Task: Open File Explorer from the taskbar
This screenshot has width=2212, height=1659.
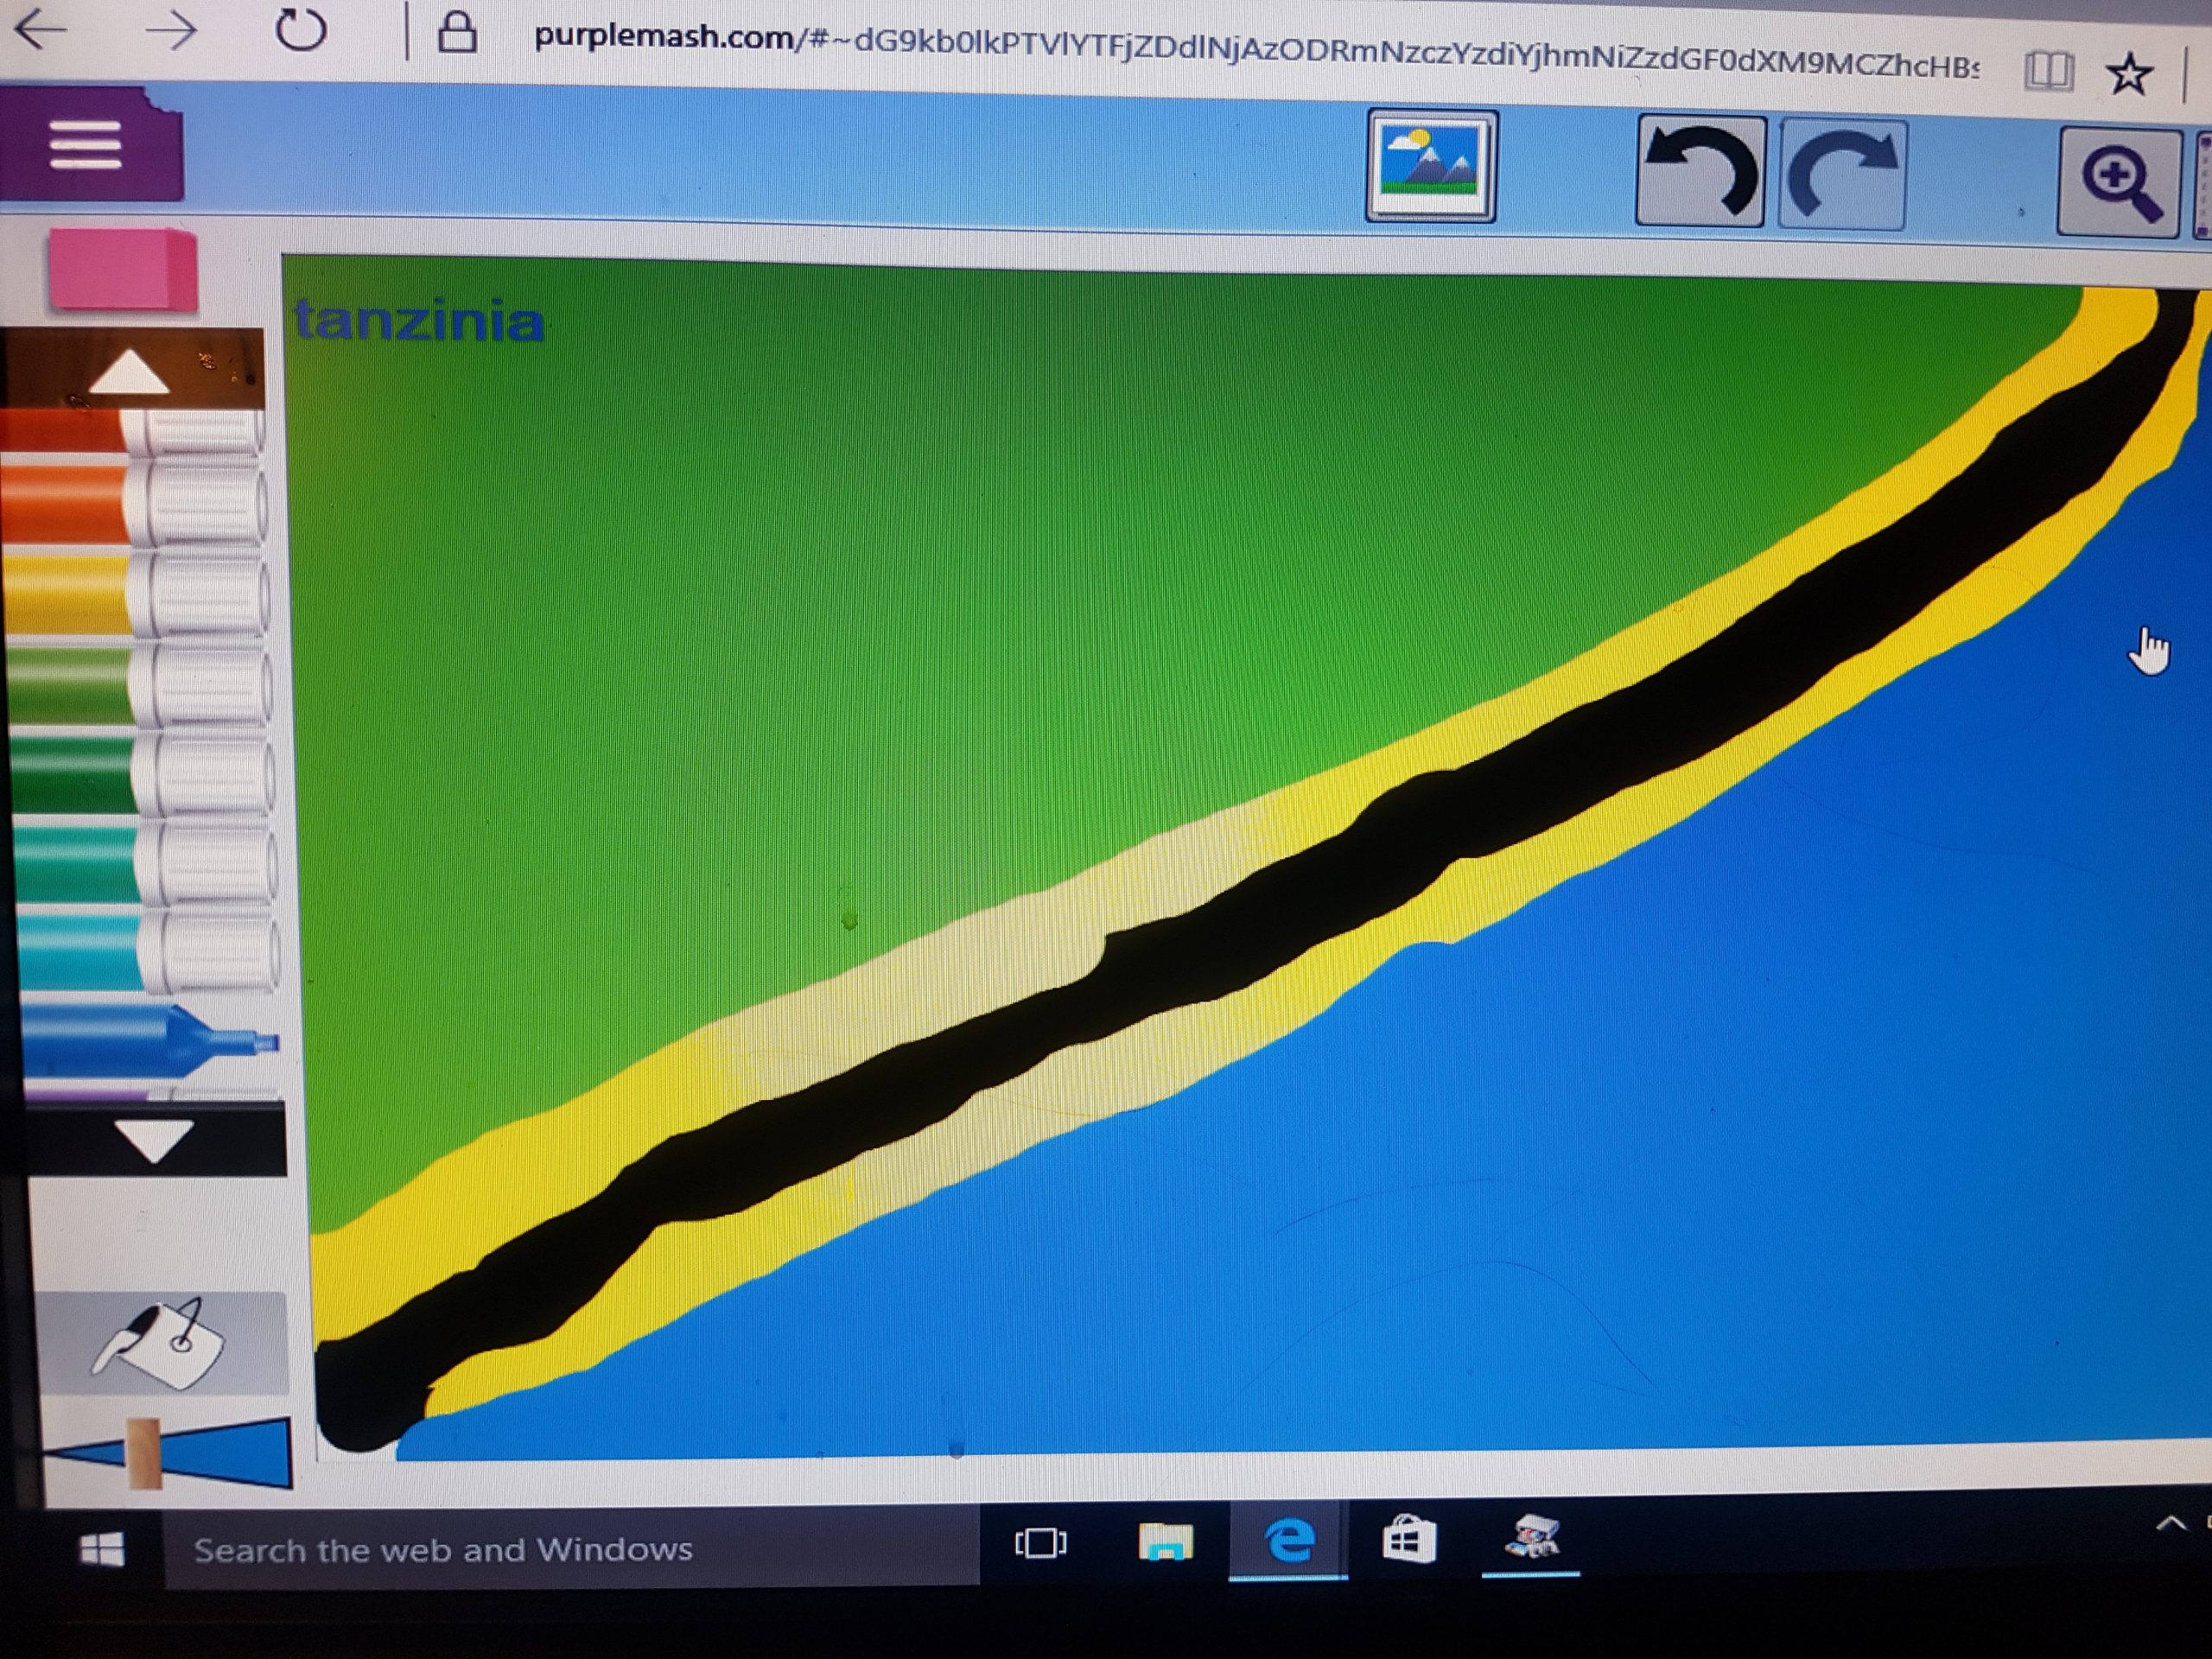Action: (x=1165, y=1541)
